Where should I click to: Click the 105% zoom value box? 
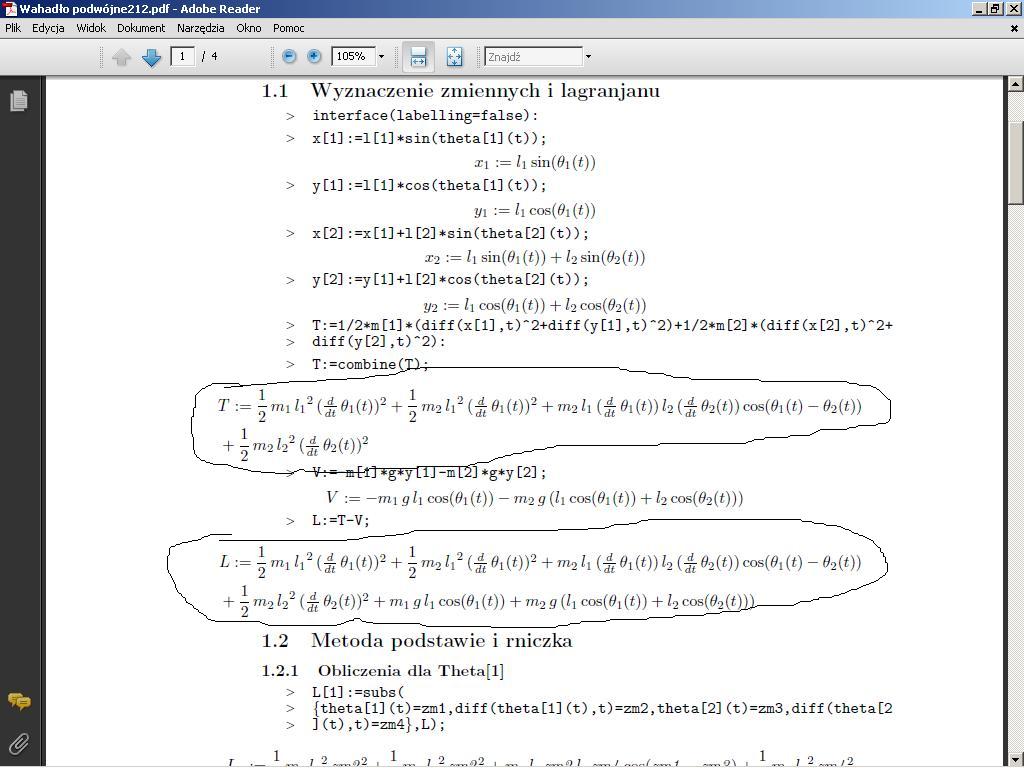353,57
